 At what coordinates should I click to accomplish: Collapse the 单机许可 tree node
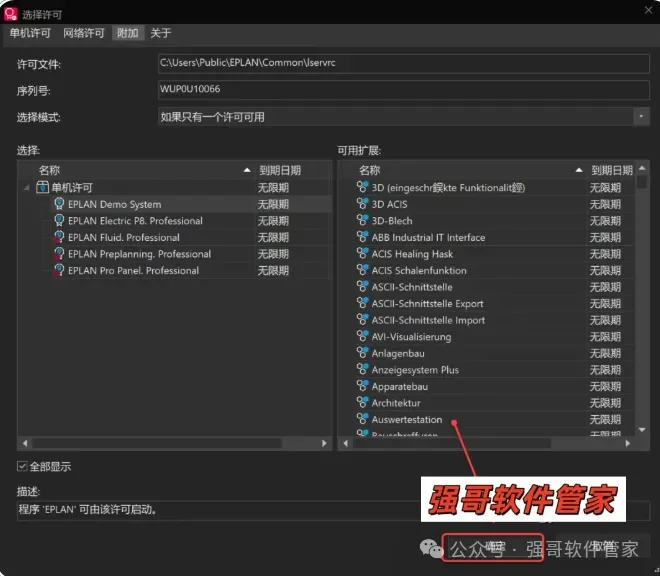(x=27, y=188)
